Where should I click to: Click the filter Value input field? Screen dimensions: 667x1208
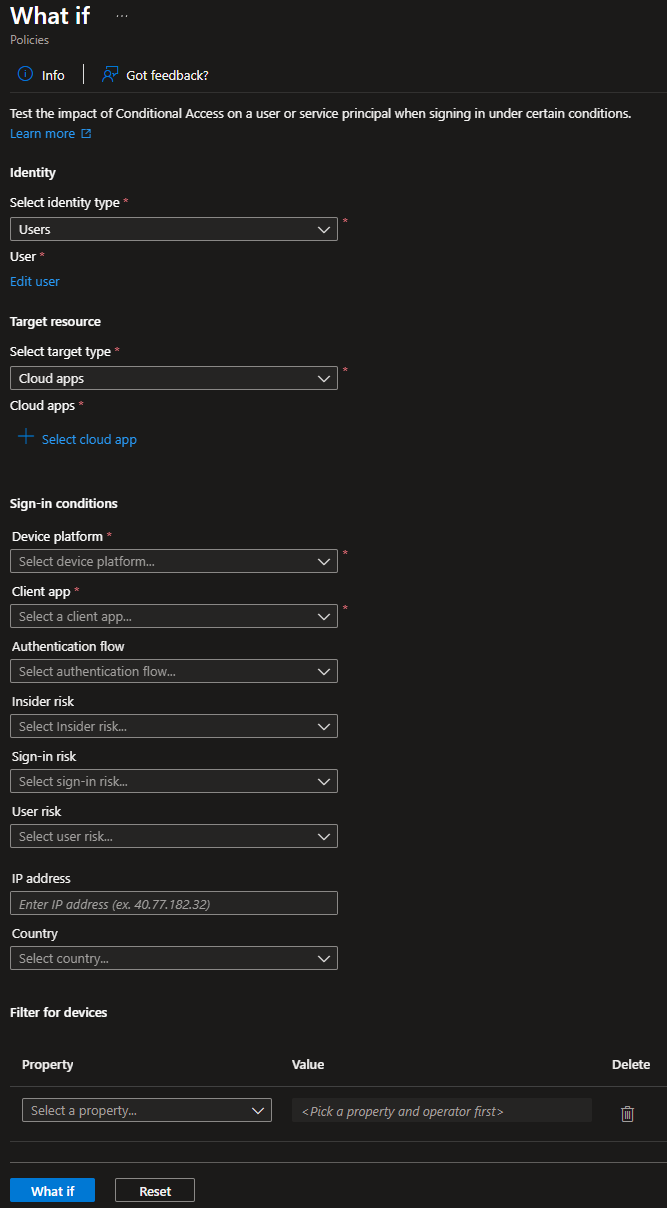point(442,1110)
